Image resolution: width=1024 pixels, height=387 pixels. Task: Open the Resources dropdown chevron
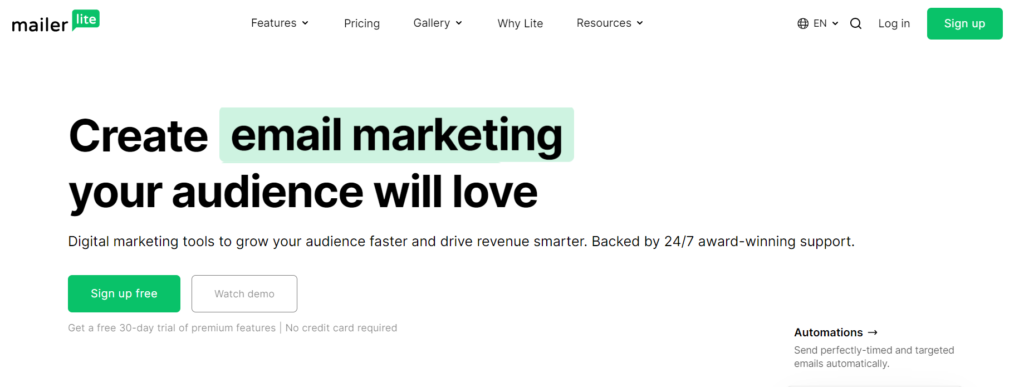(x=640, y=23)
